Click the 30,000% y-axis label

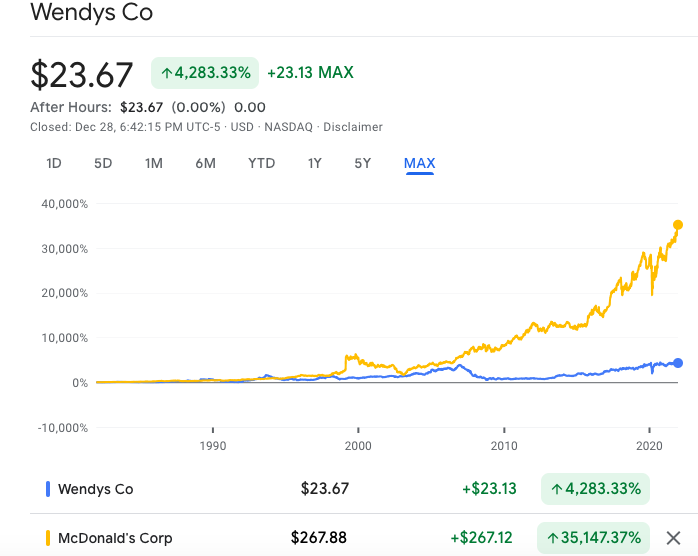click(65, 249)
